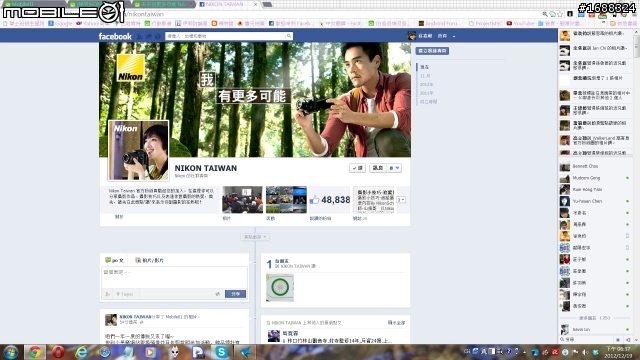Open Skype from the taskbar
This screenshot has width=640, height=360.
[x=221, y=352]
